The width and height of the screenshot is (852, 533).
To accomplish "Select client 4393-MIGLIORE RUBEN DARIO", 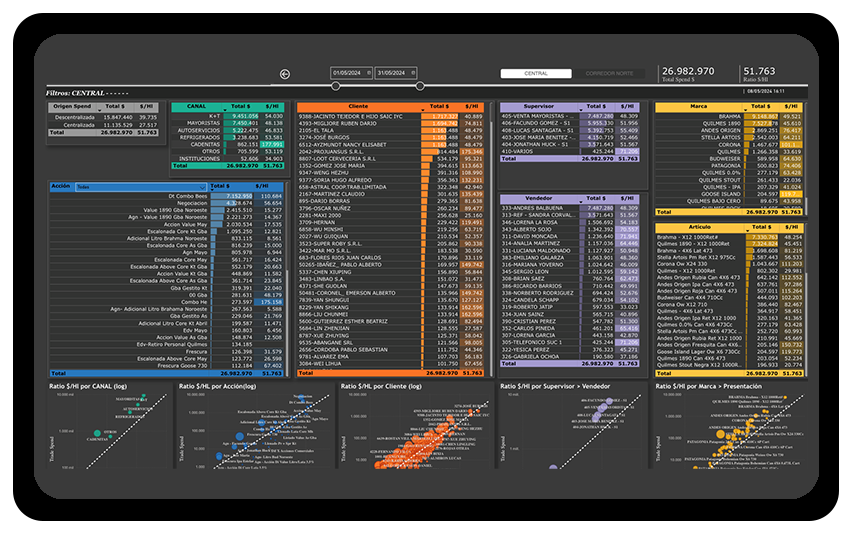I will click(x=390, y=123).
